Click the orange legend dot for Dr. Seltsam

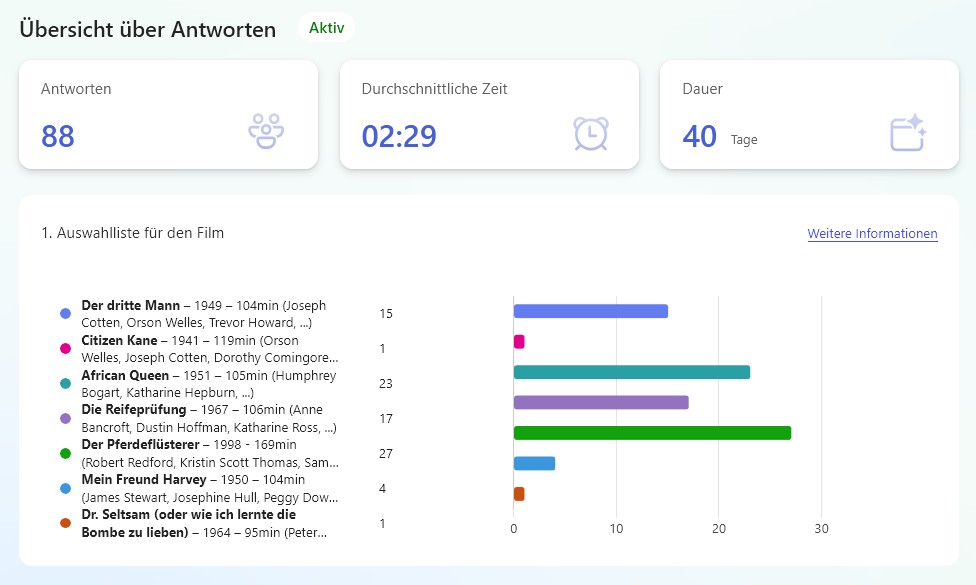coord(65,523)
